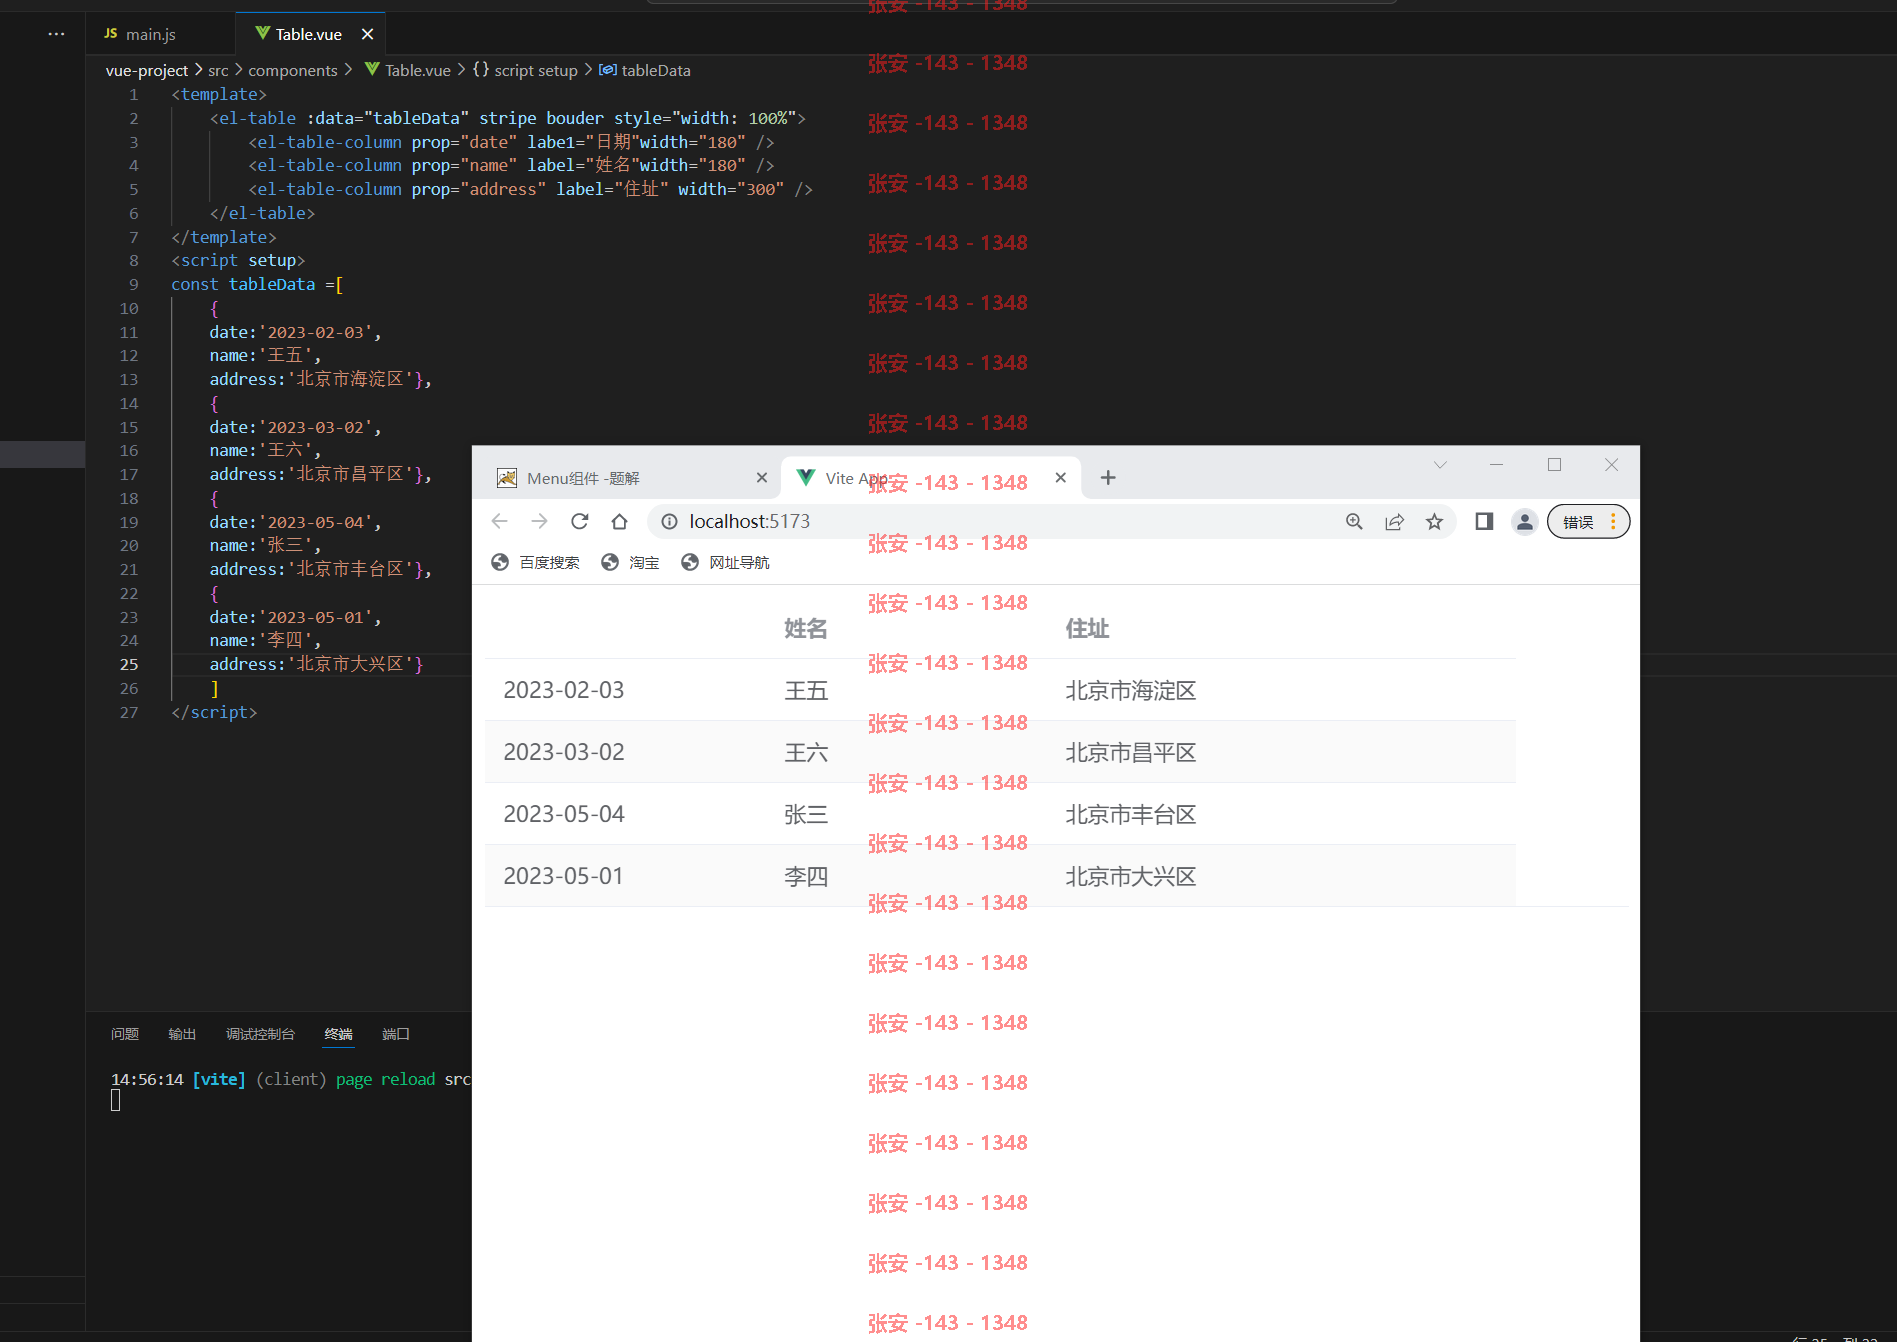Screen dimensions: 1897x1342
Task: Open the 调试控制台 panel tab
Action: coord(260,1034)
